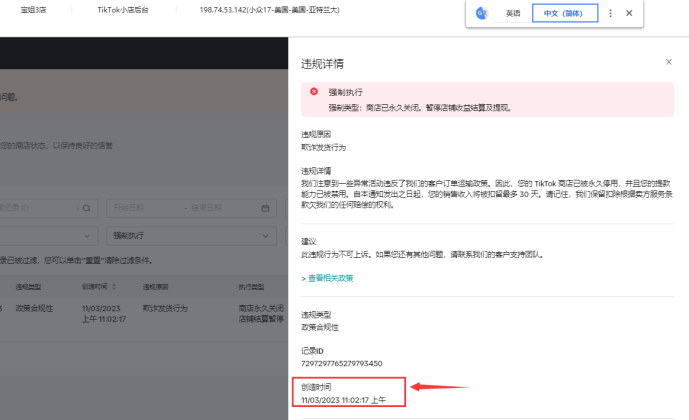The width and height of the screenshot is (689, 420).
Task: Open translate options three-dot menu
Action: click(x=611, y=13)
